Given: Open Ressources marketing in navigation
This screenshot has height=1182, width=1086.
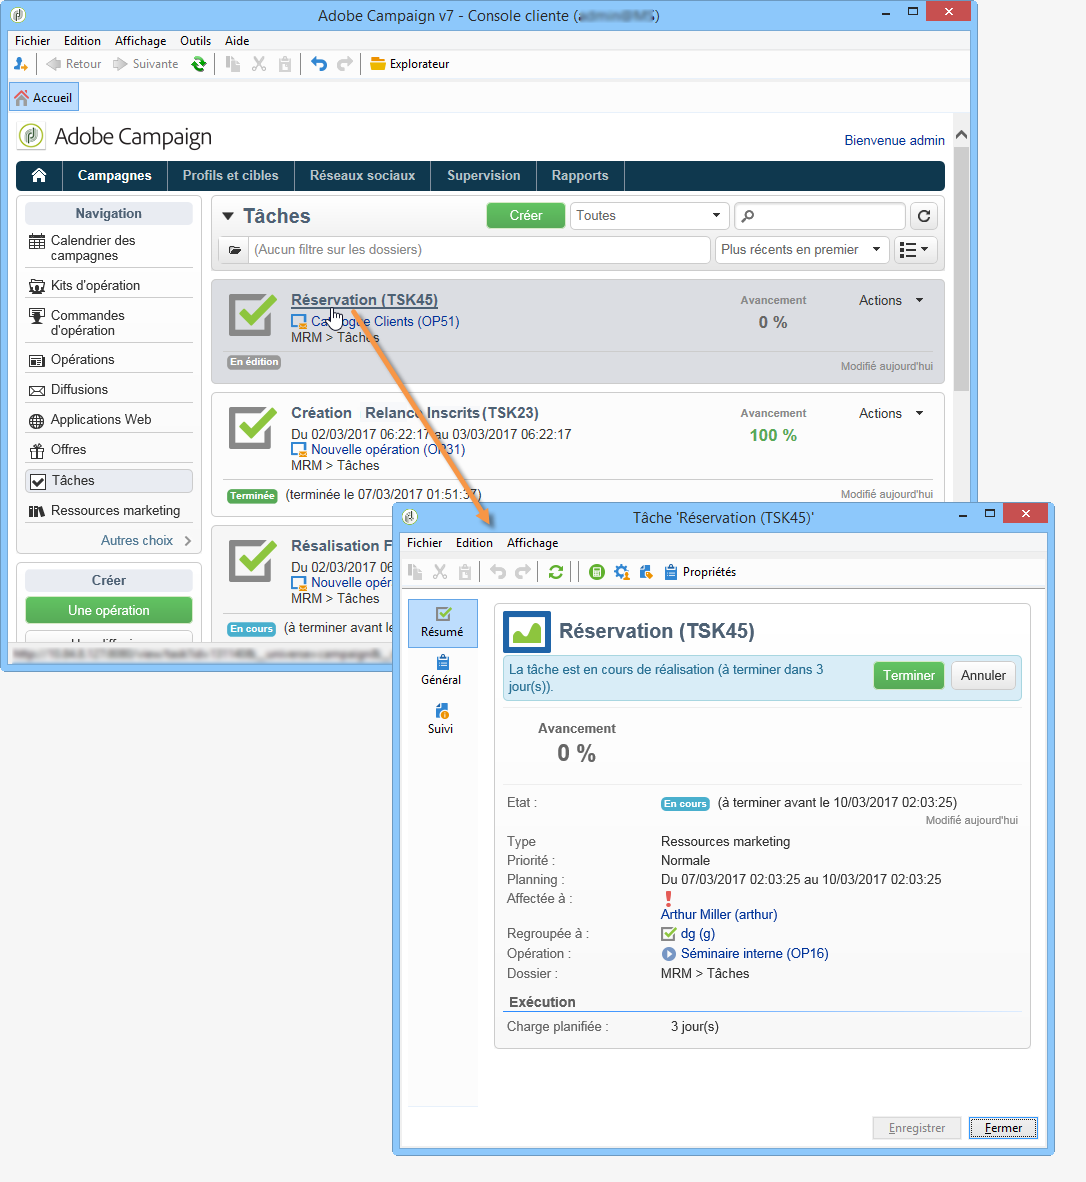Looking at the screenshot, I should click(109, 510).
